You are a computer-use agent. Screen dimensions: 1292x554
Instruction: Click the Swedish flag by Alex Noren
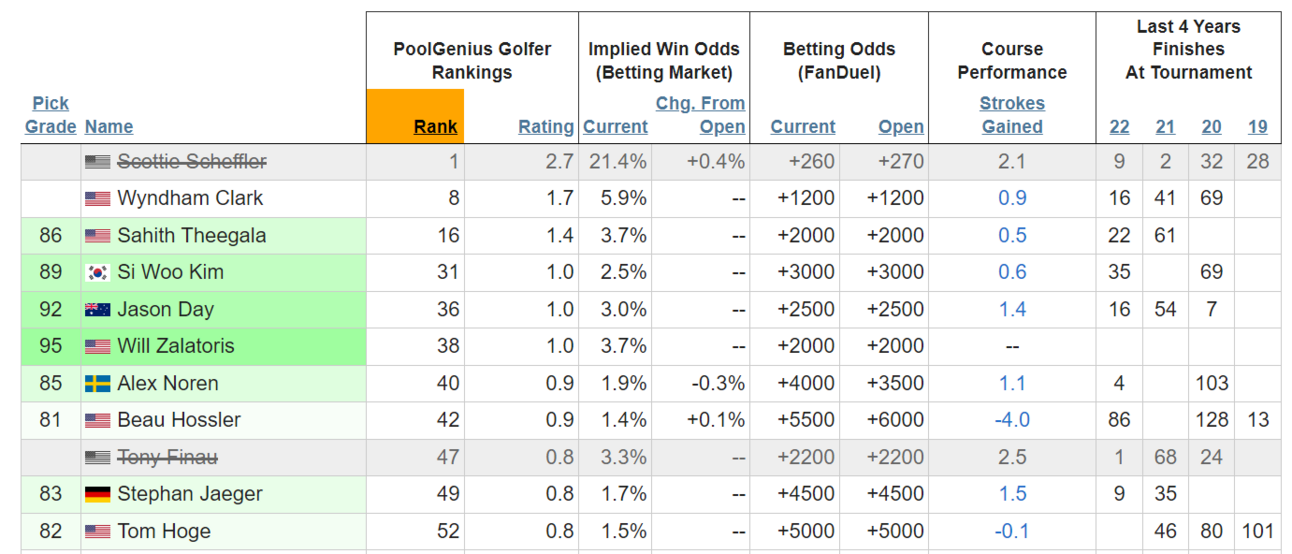tap(97, 383)
